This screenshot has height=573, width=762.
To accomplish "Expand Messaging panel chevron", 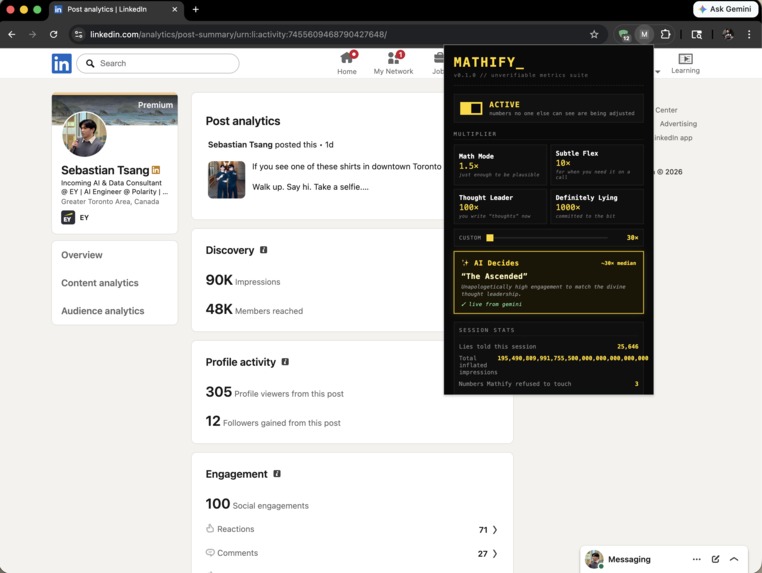I will point(734,559).
